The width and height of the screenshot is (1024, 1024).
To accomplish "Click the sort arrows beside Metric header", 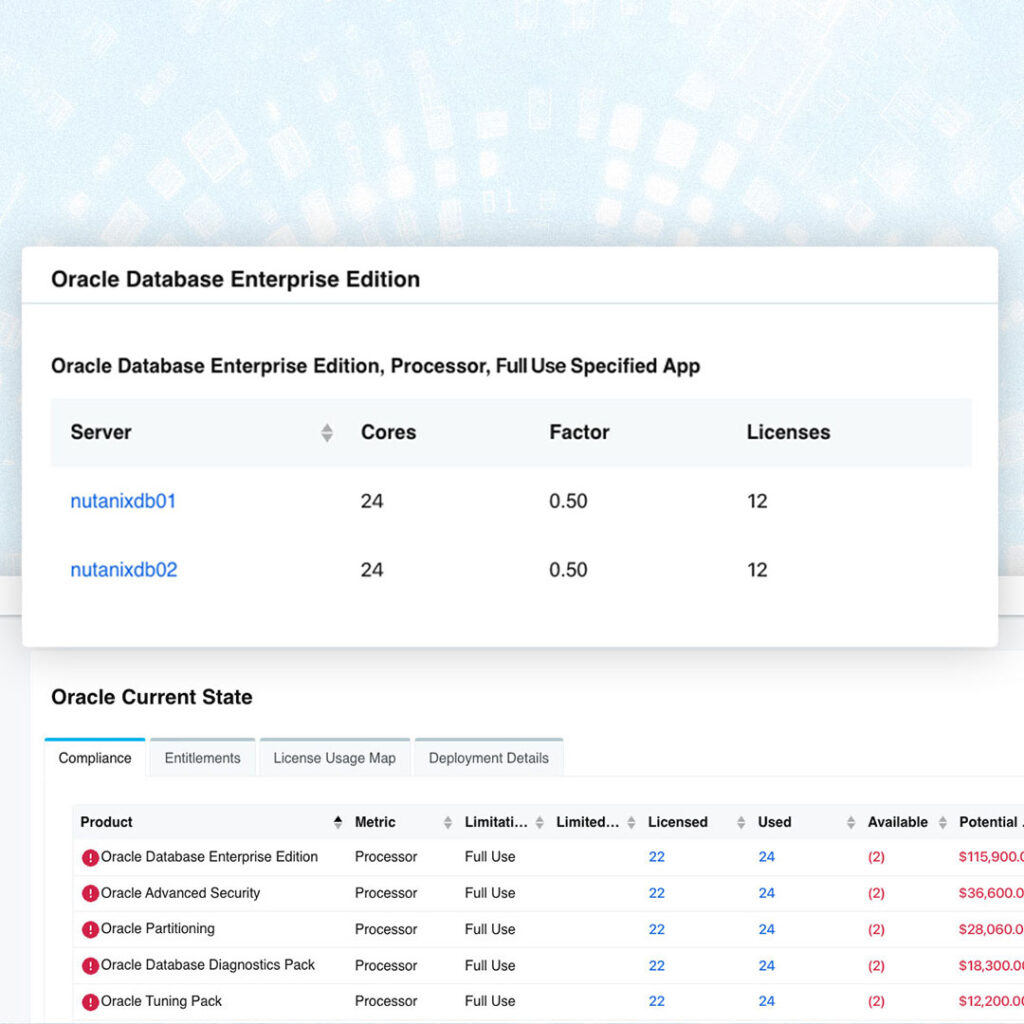I will pyautogui.click(x=447, y=822).
